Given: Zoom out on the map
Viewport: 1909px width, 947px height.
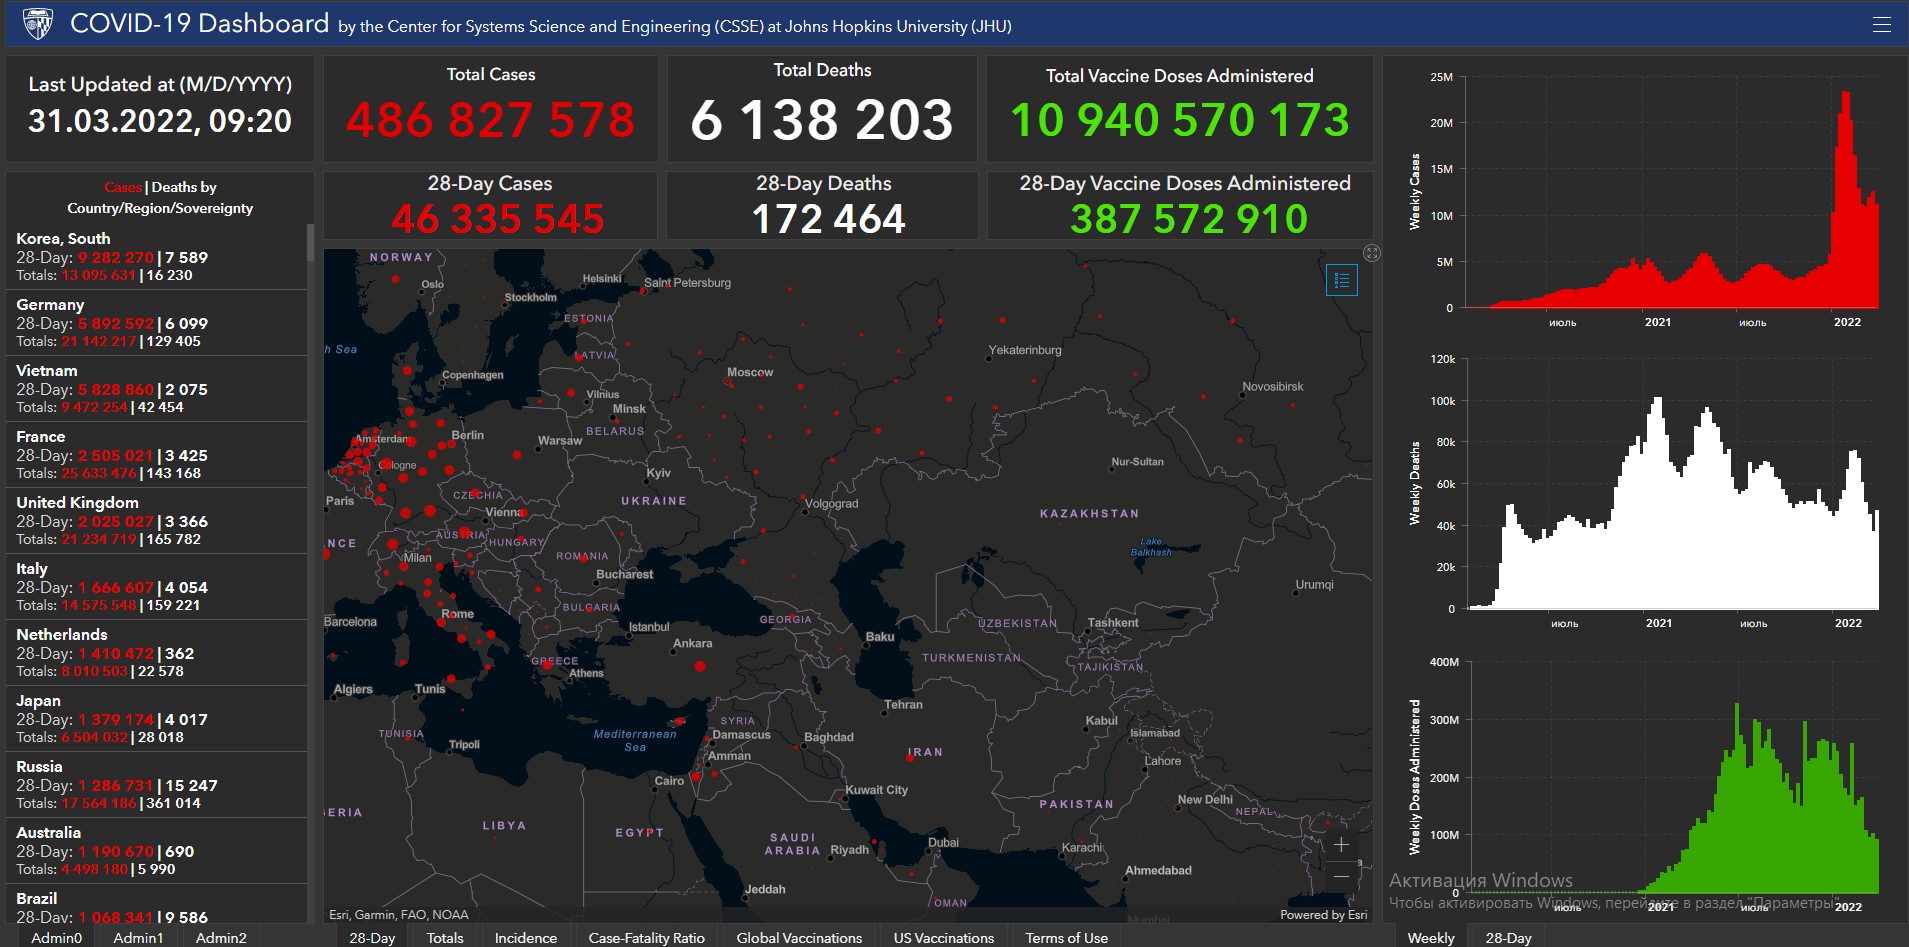Looking at the screenshot, I should (1341, 877).
